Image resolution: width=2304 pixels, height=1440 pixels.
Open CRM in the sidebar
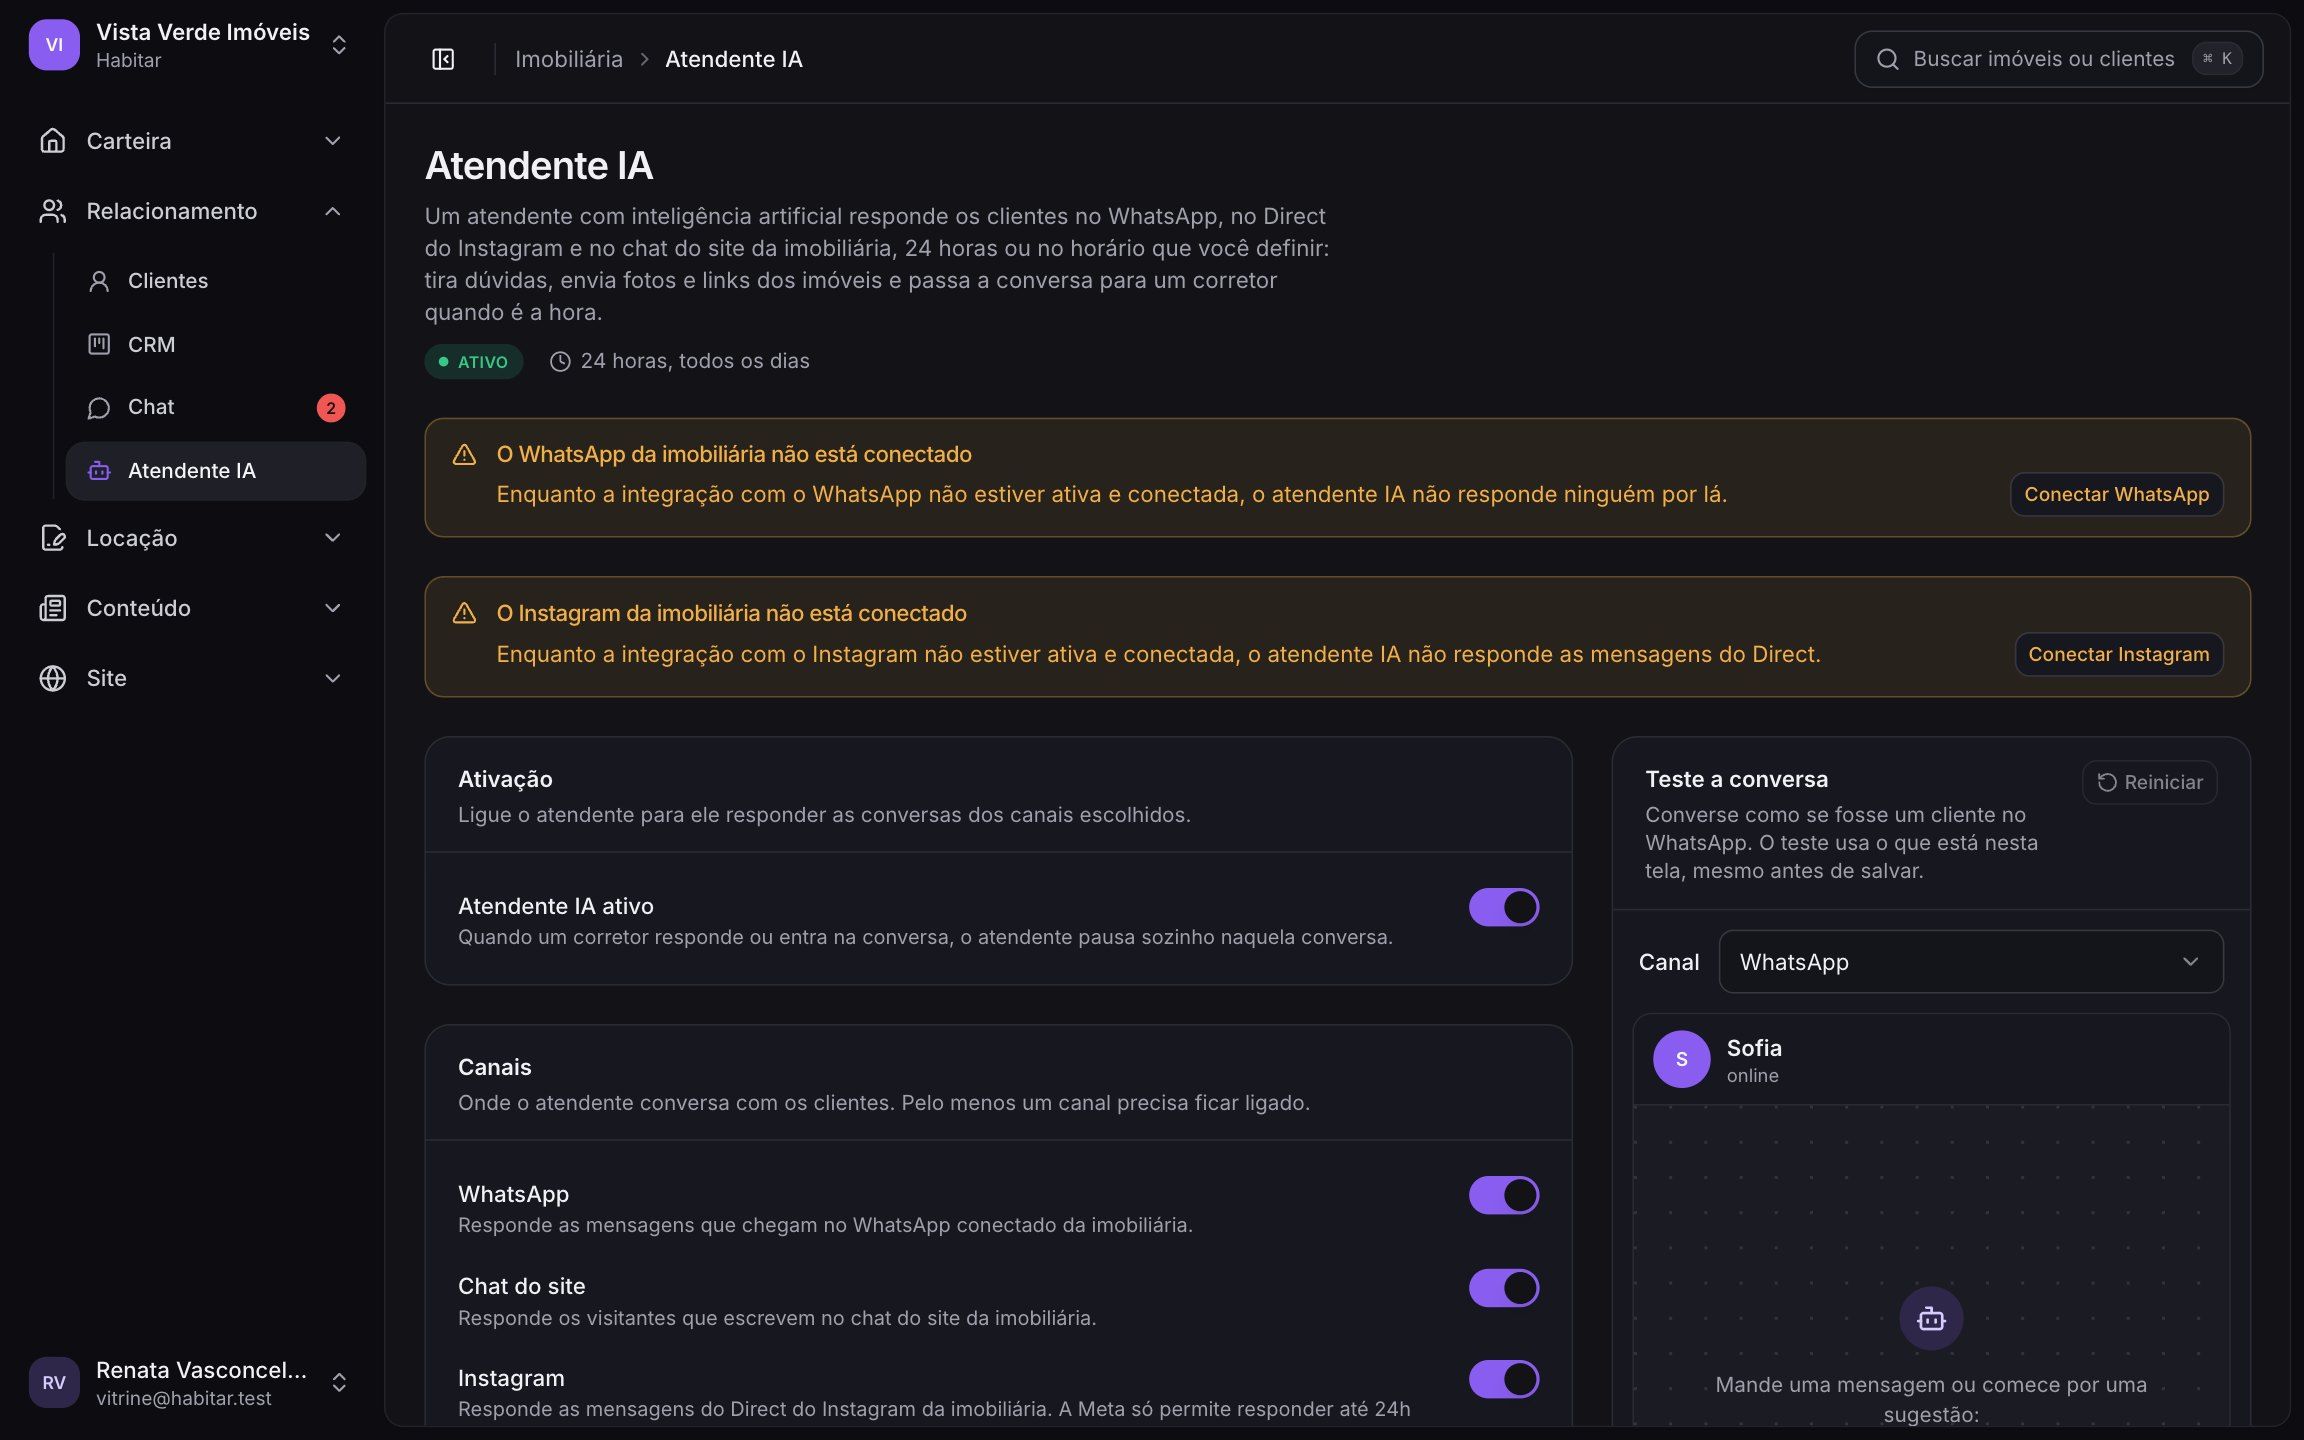[x=215, y=344]
